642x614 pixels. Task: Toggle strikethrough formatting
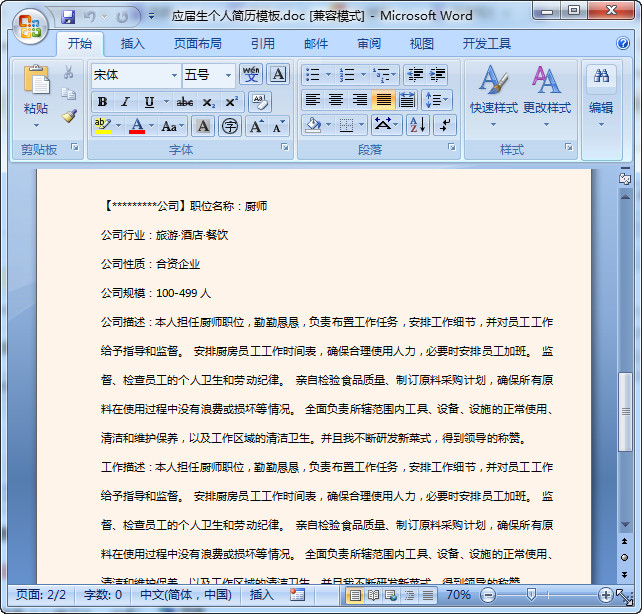[x=185, y=102]
